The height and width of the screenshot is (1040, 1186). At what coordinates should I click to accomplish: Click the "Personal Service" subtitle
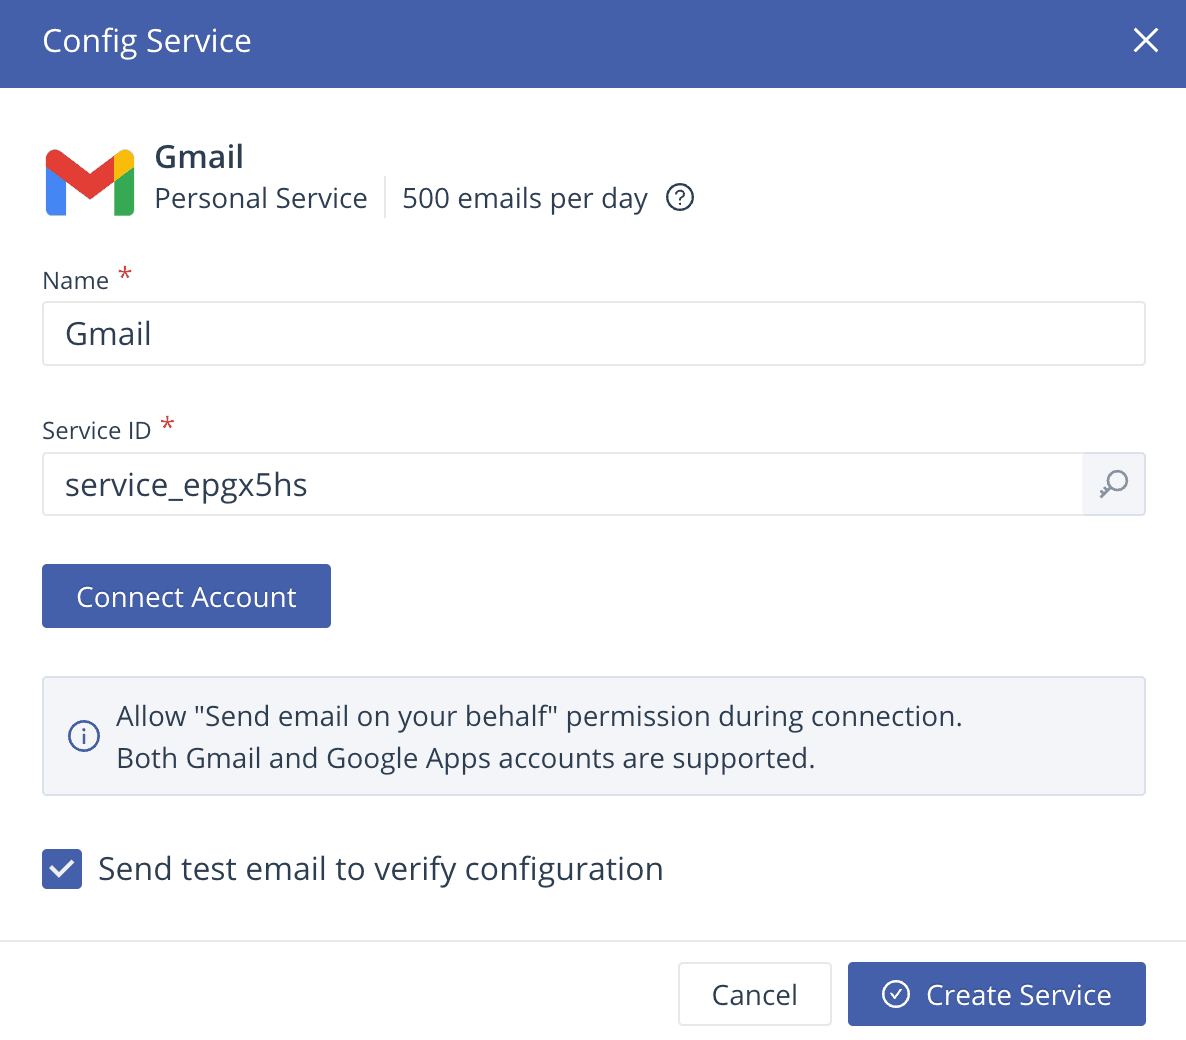[x=260, y=198]
